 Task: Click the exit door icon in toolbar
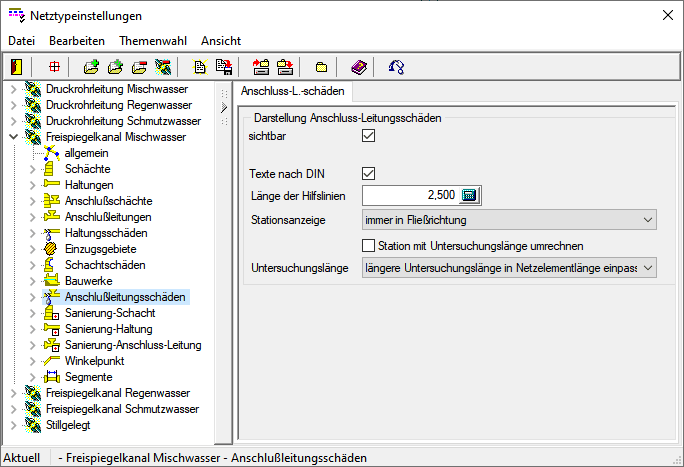(x=17, y=67)
